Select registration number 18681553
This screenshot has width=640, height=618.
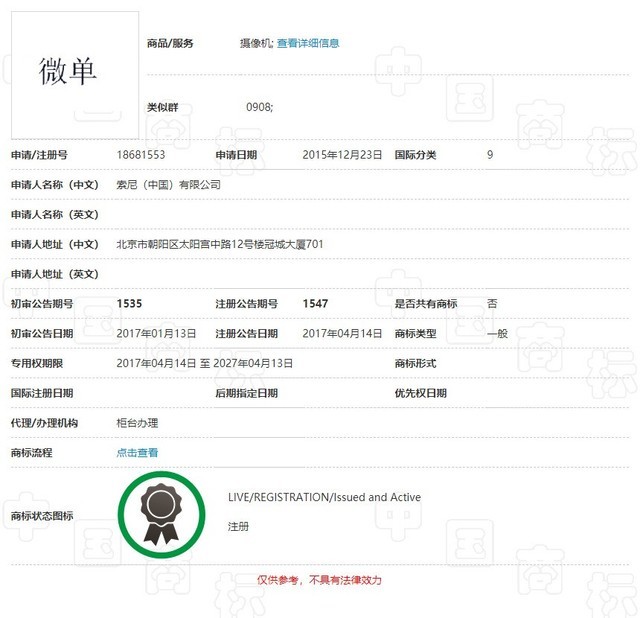[x=141, y=155]
